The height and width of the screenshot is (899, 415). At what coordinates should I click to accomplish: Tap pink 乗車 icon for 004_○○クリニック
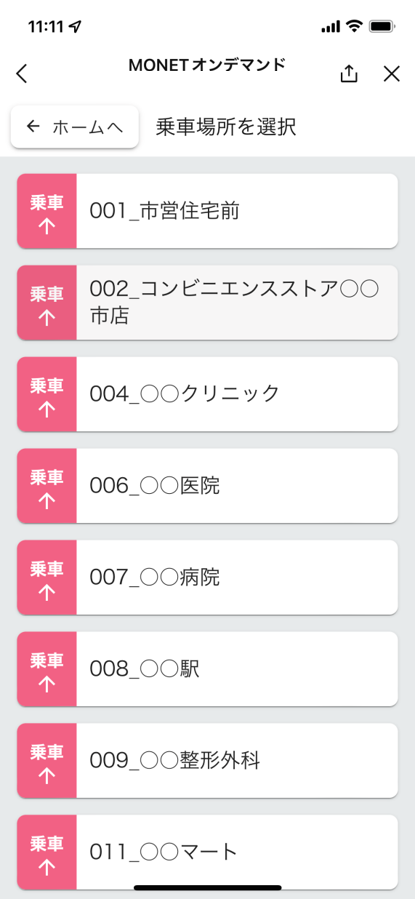pos(47,394)
